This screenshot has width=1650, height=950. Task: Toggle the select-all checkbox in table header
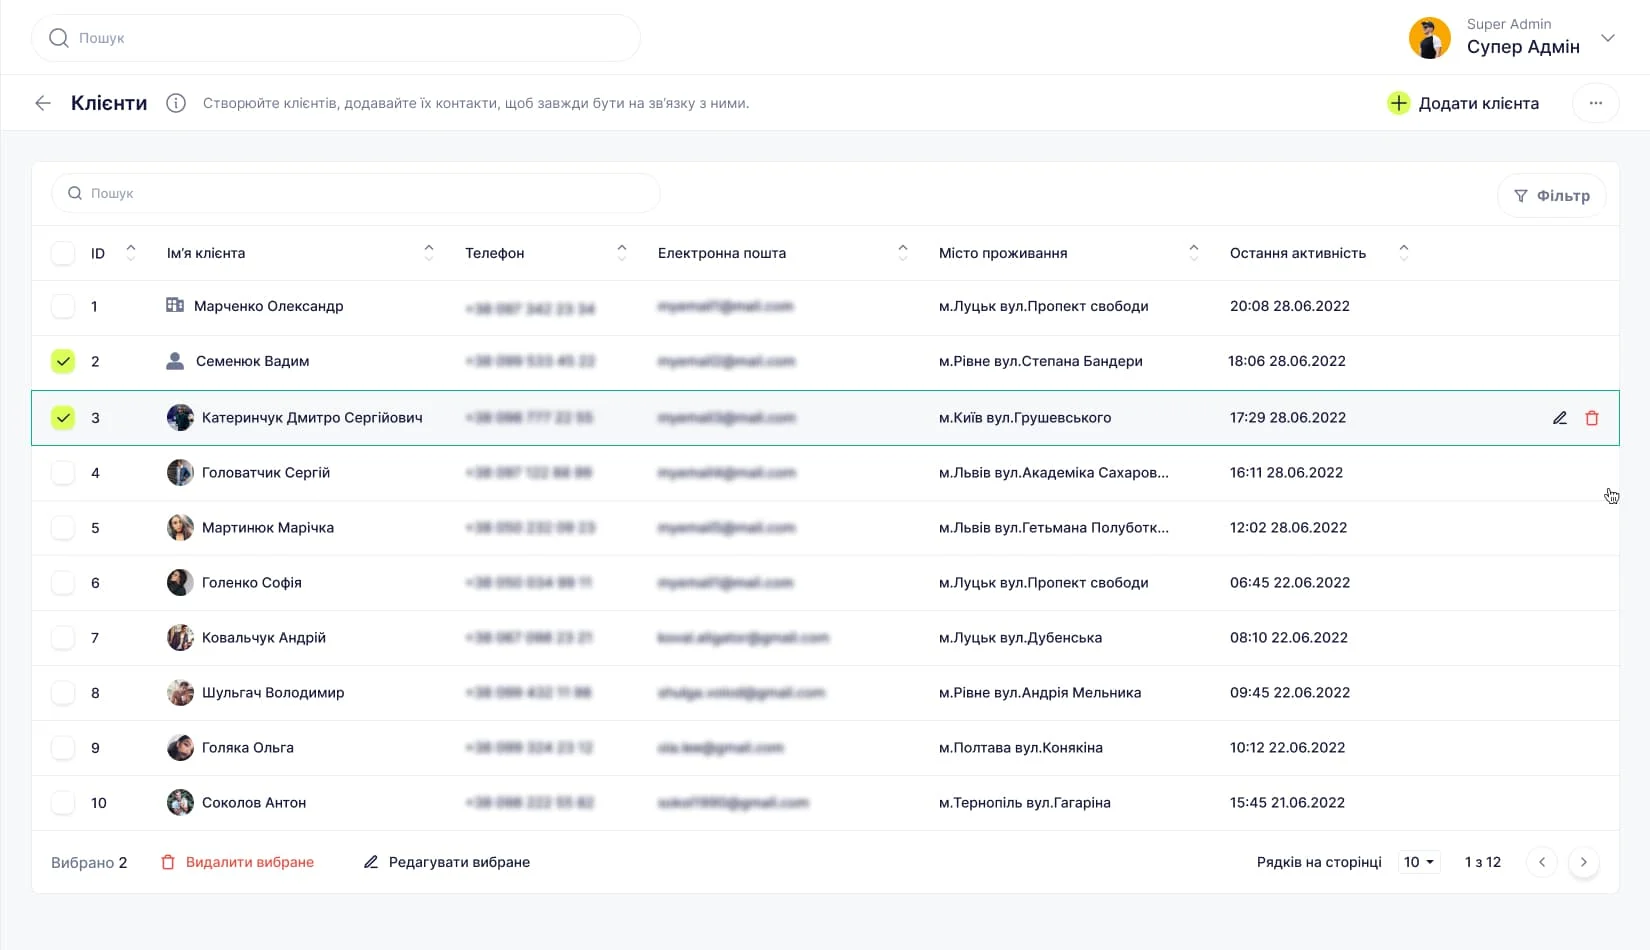pyautogui.click(x=63, y=253)
